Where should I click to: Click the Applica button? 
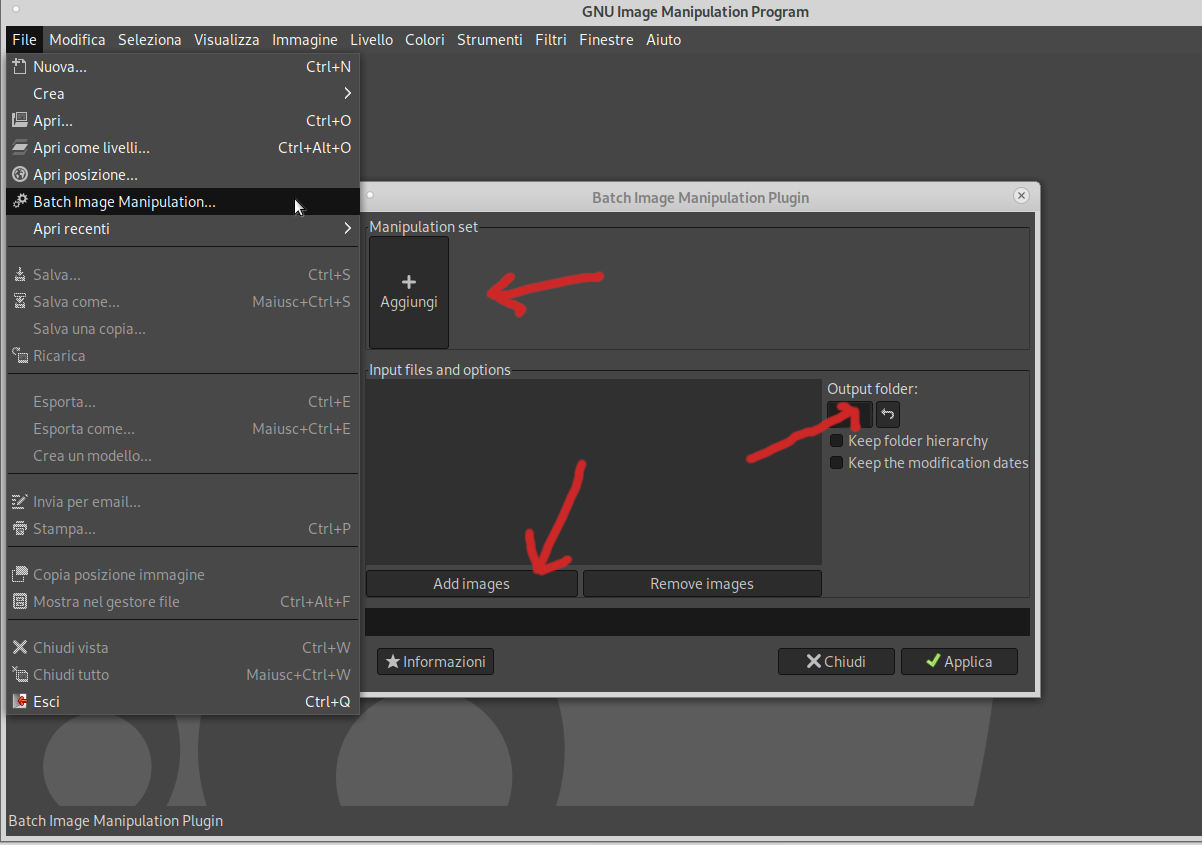click(x=959, y=662)
